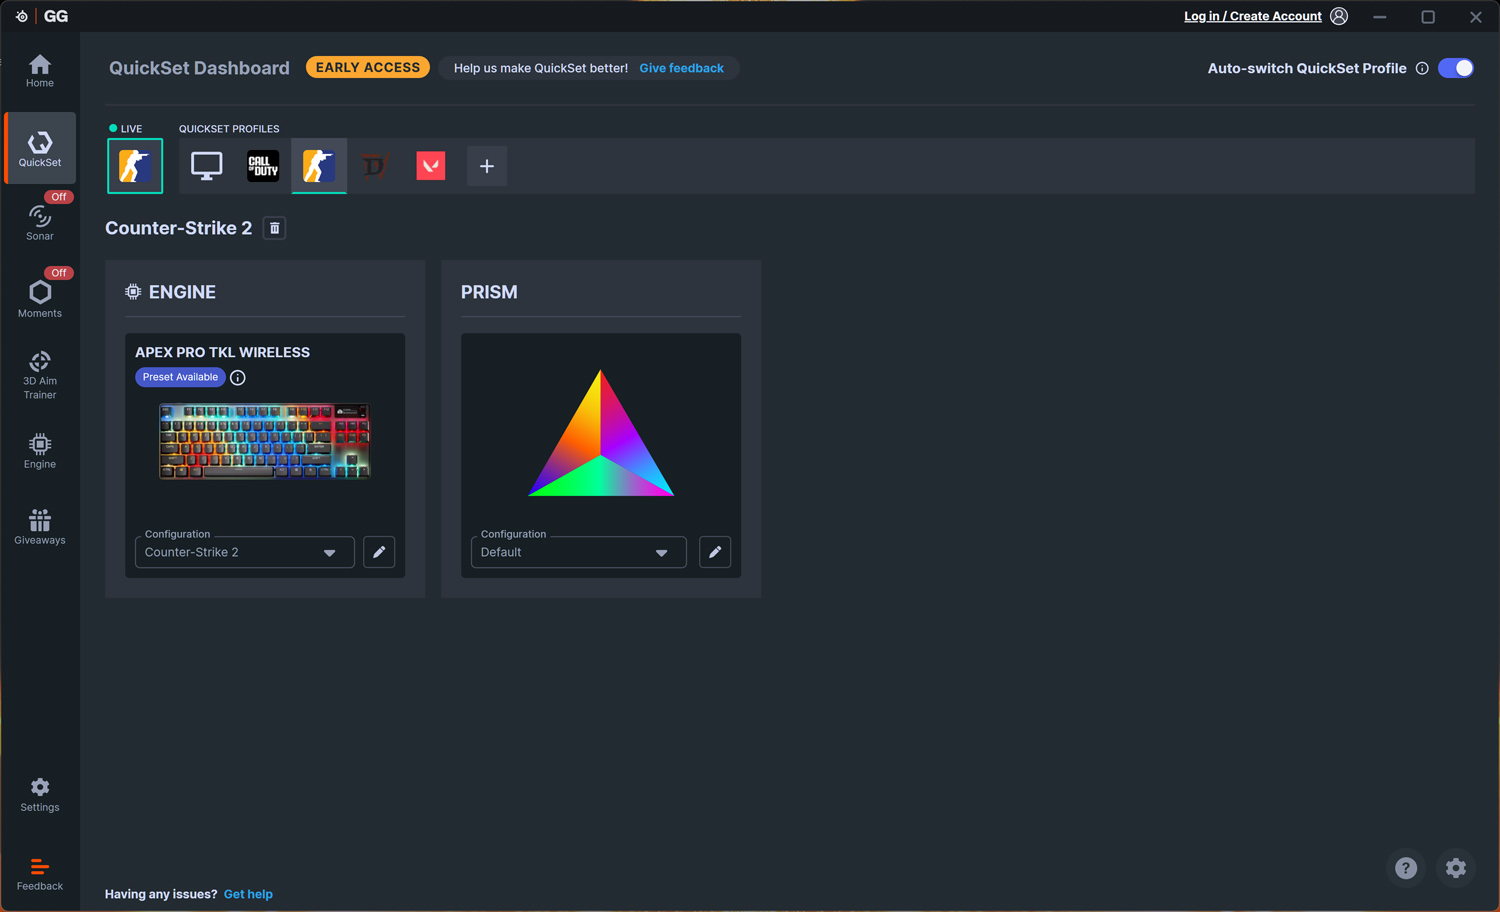Open the Giveaways section

40,527
